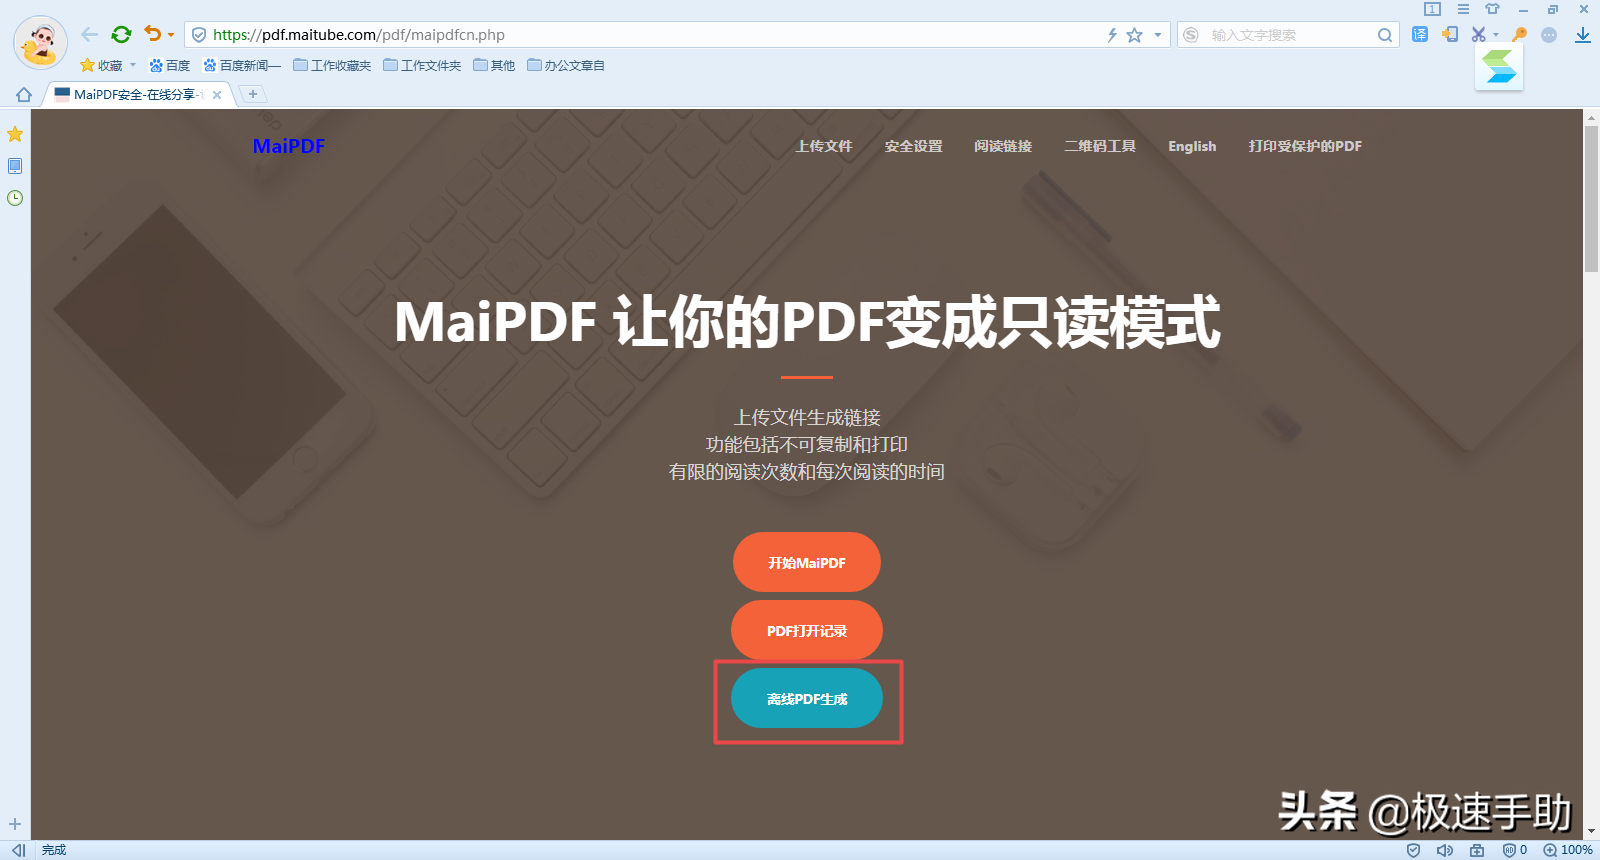The width and height of the screenshot is (1600, 860).
Task: Open the 收藏 favorites star
Action: tap(101, 65)
